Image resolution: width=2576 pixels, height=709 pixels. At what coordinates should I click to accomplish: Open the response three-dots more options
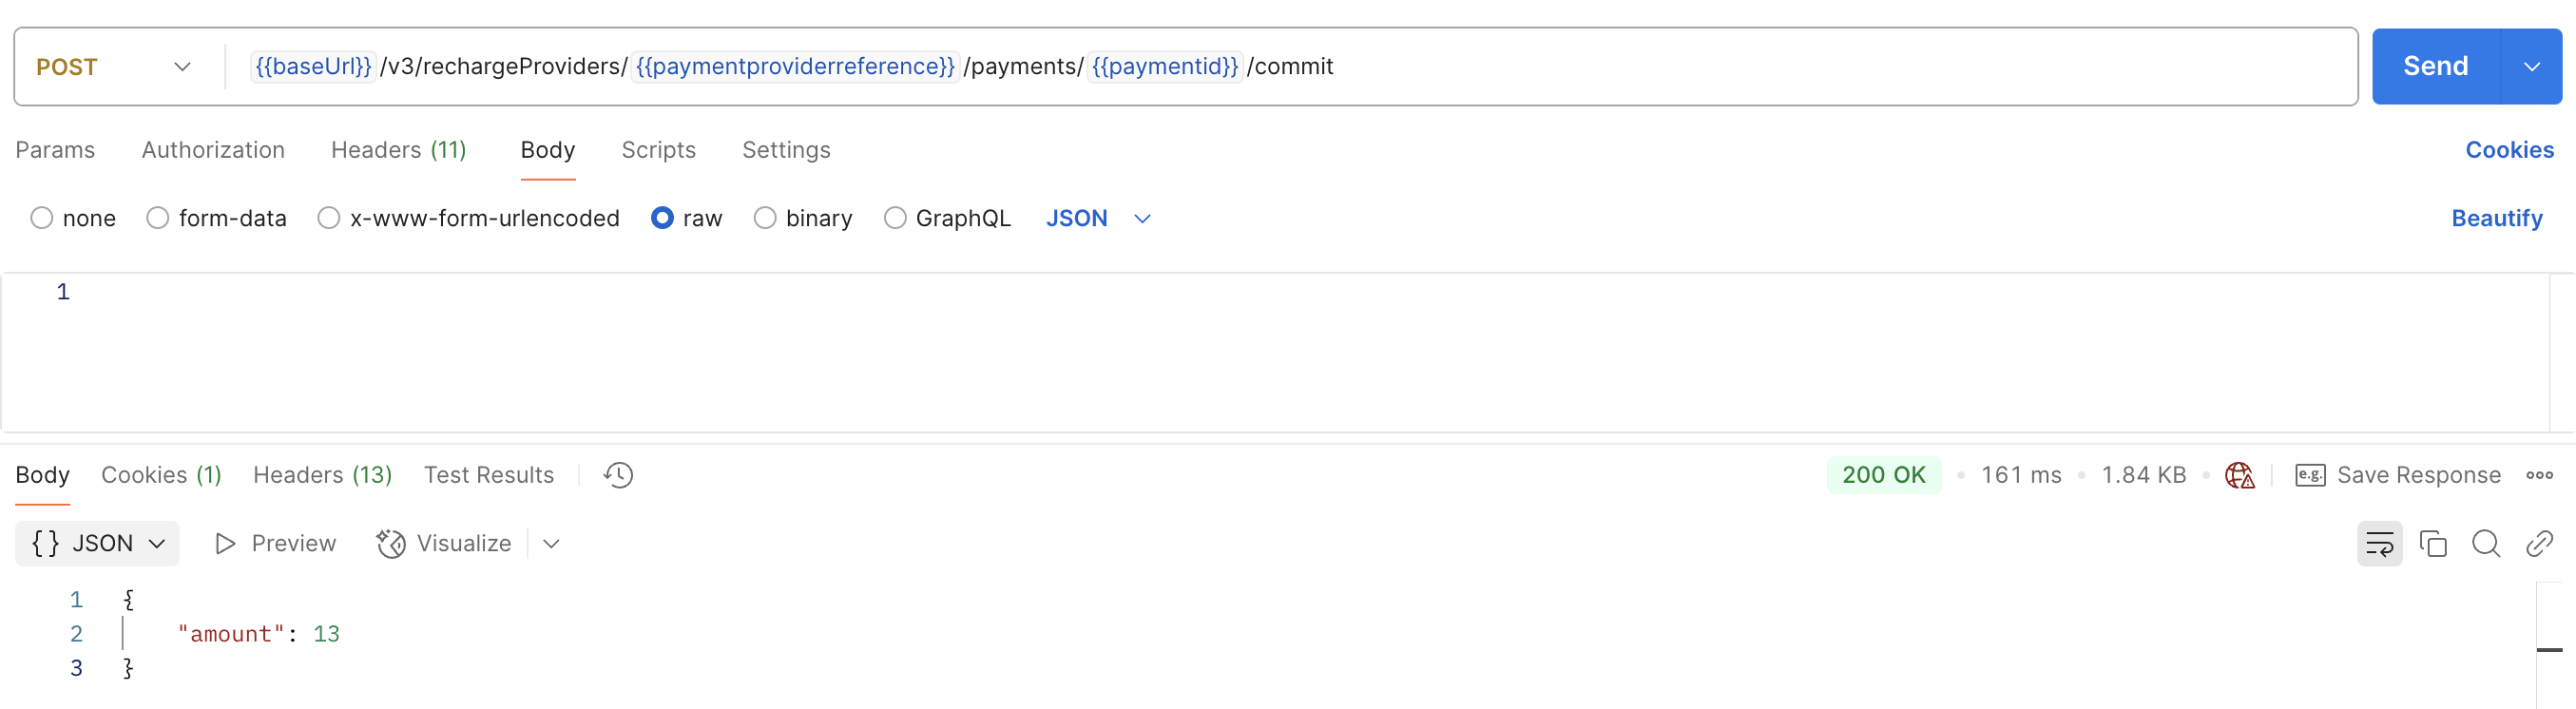[x=2539, y=475]
